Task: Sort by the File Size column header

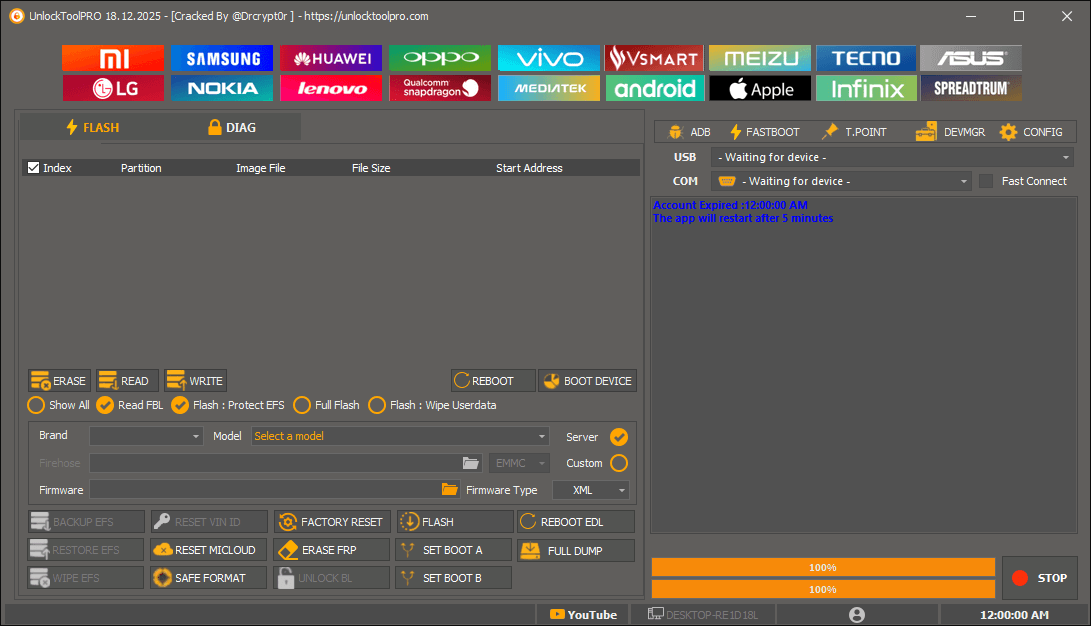Action: [371, 168]
